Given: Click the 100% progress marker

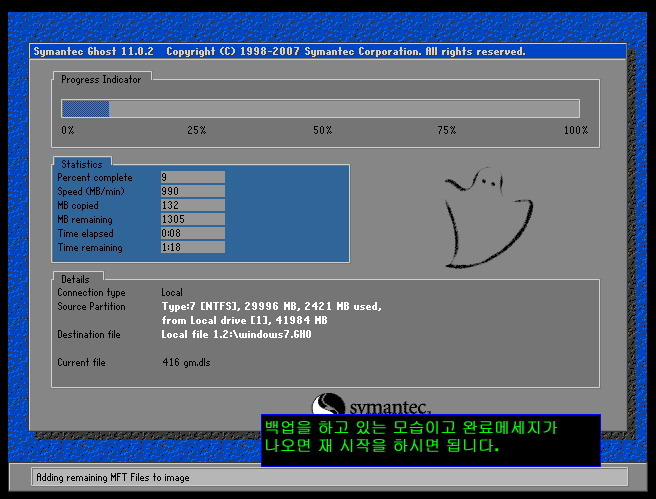Looking at the screenshot, I should (x=576, y=130).
